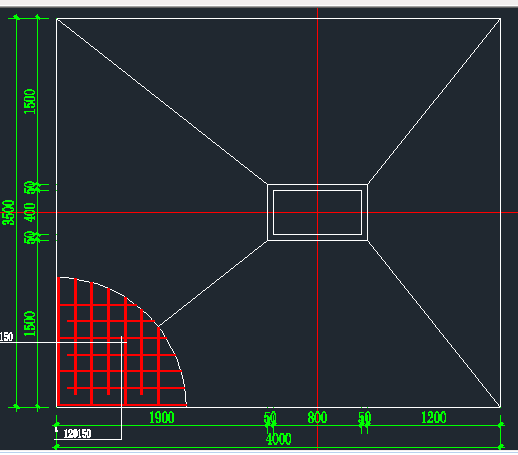Pick the bottom-right diagonal slope line

(434, 324)
